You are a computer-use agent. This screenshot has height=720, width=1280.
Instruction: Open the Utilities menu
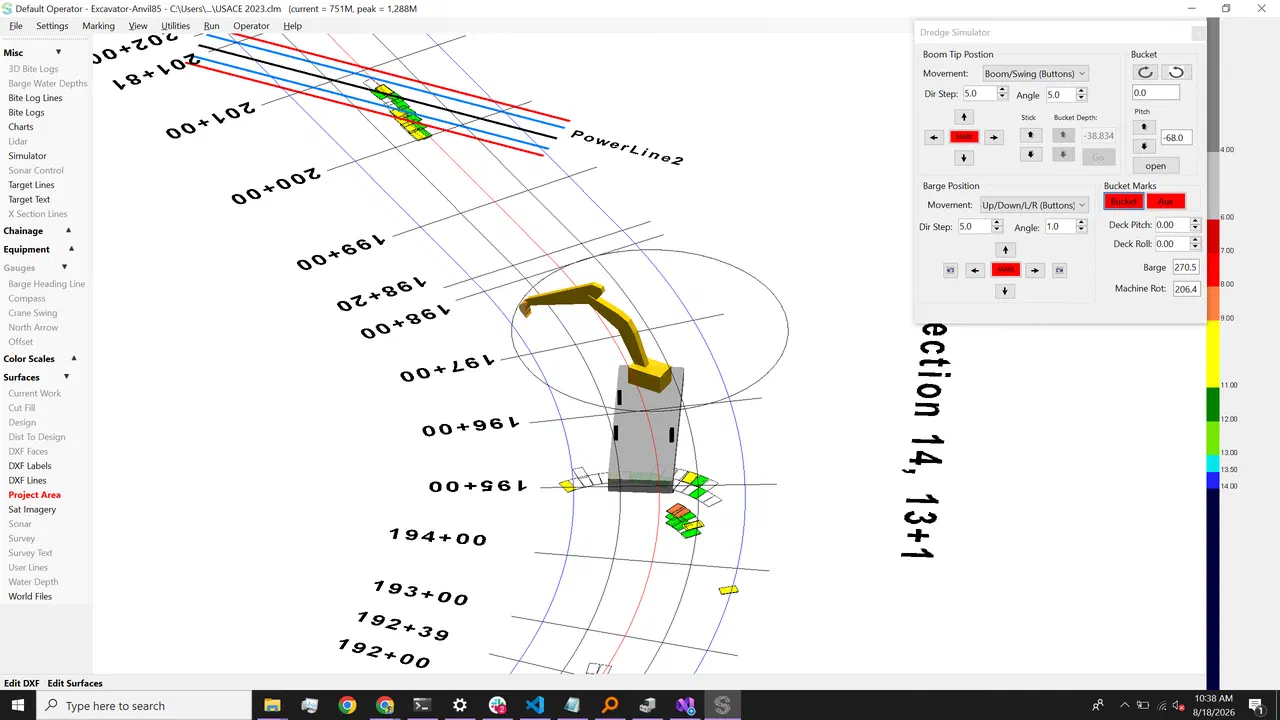click(x=175, y=26)
